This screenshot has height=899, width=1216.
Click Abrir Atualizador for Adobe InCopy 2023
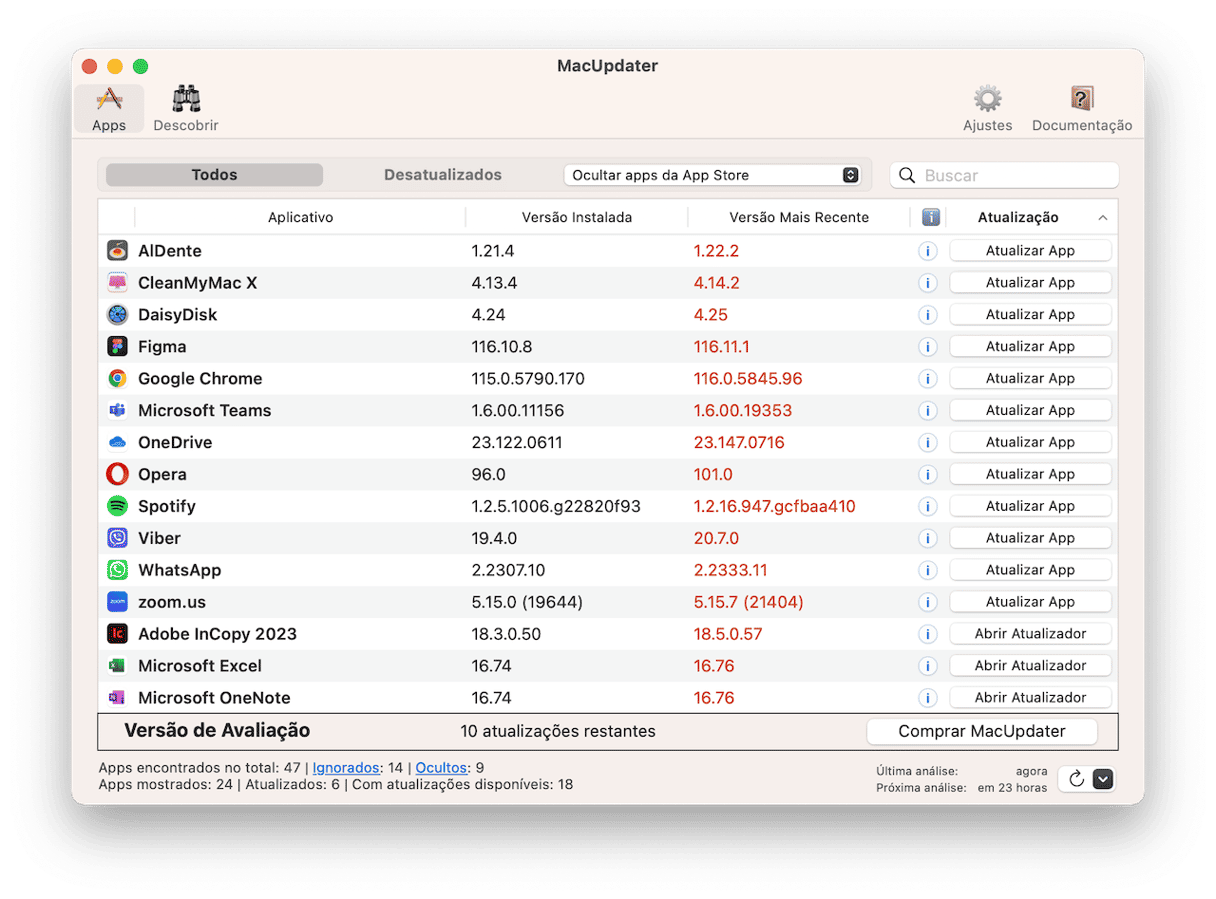1030,634
